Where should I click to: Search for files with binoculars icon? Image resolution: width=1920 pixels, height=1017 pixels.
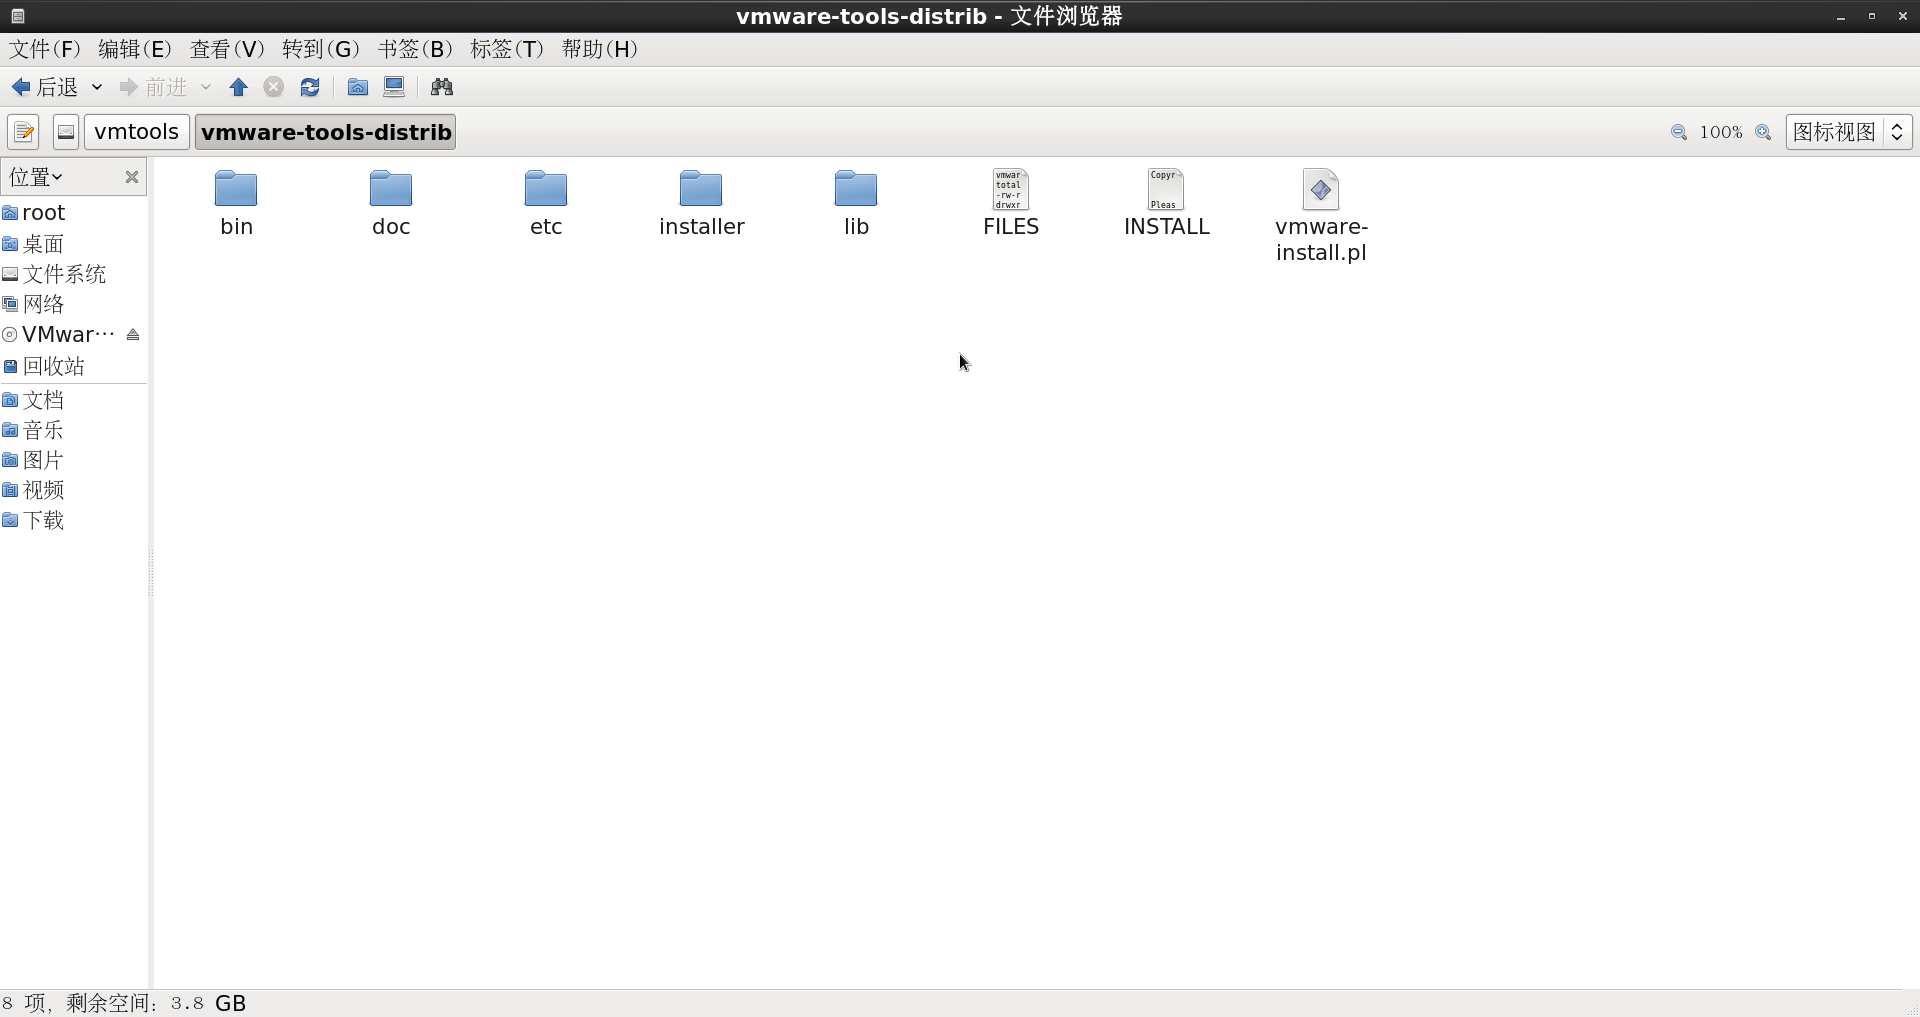tap(442, 88)
